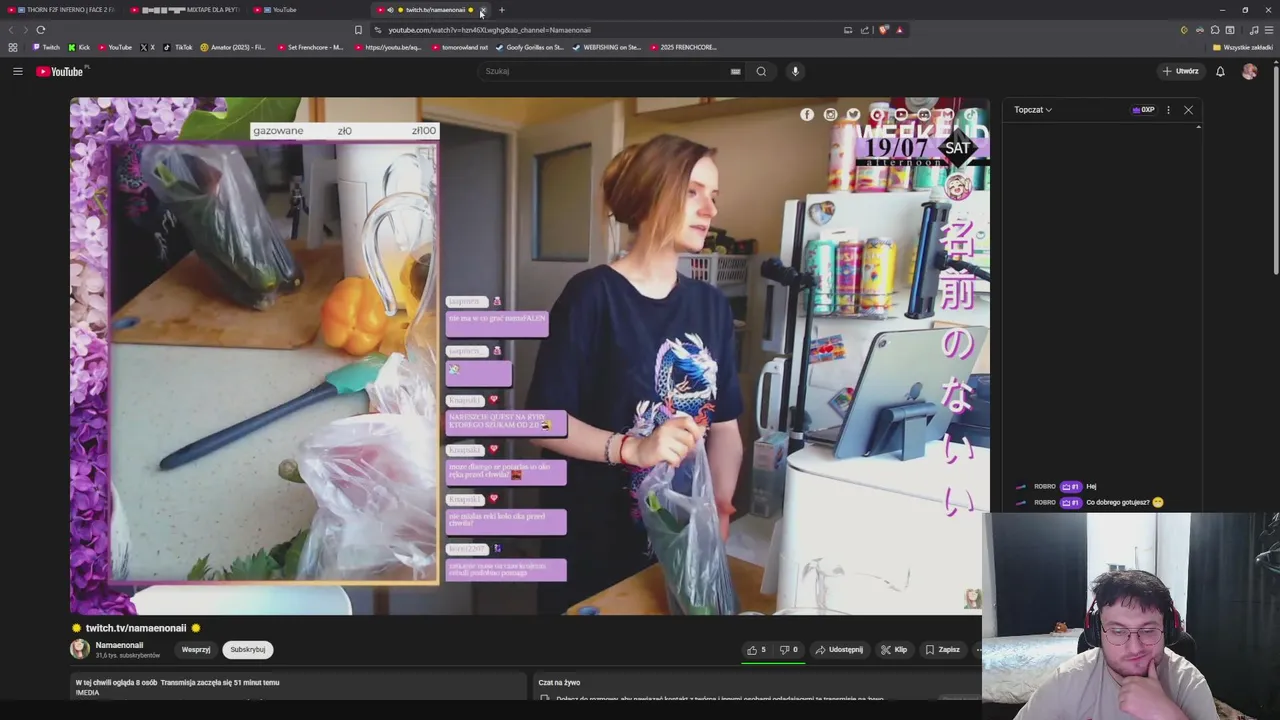Go to the YouTube home logo

coord(61,71)
